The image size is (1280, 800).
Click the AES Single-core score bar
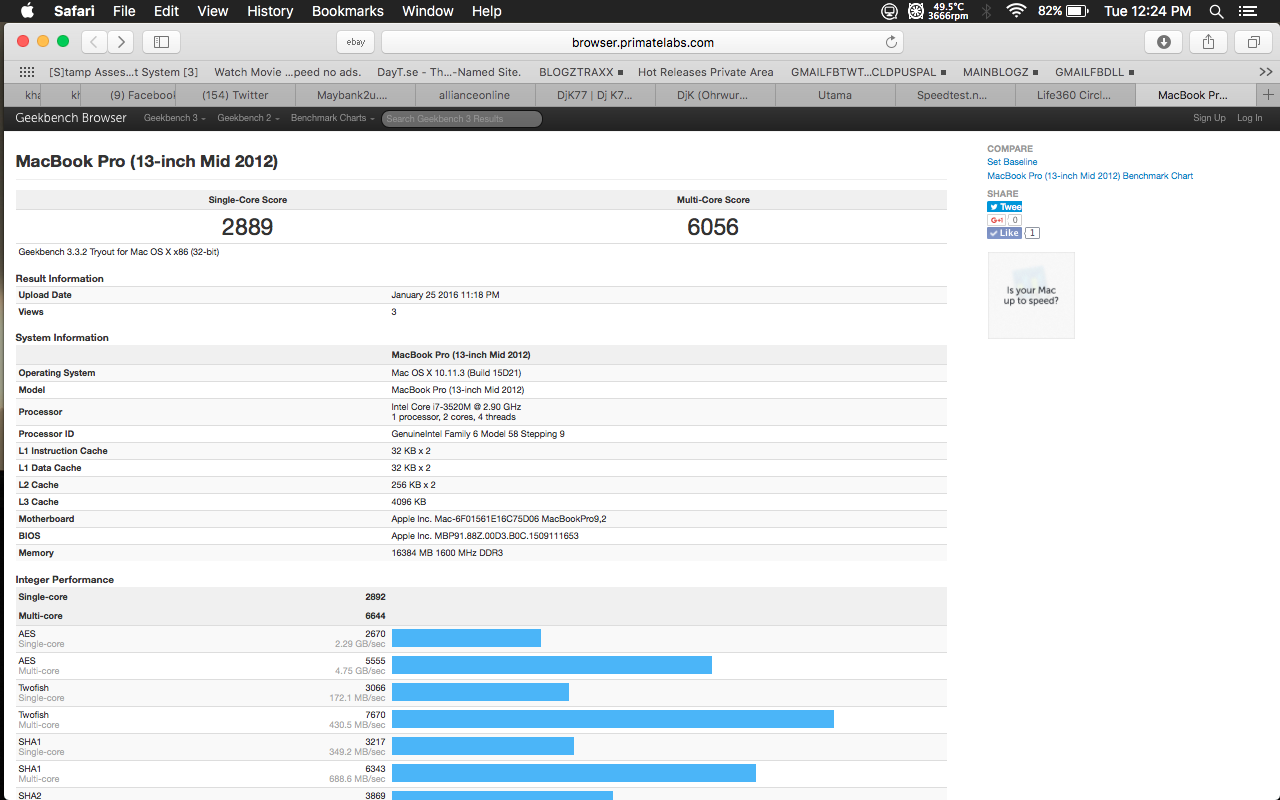click(x=466, y=638)
